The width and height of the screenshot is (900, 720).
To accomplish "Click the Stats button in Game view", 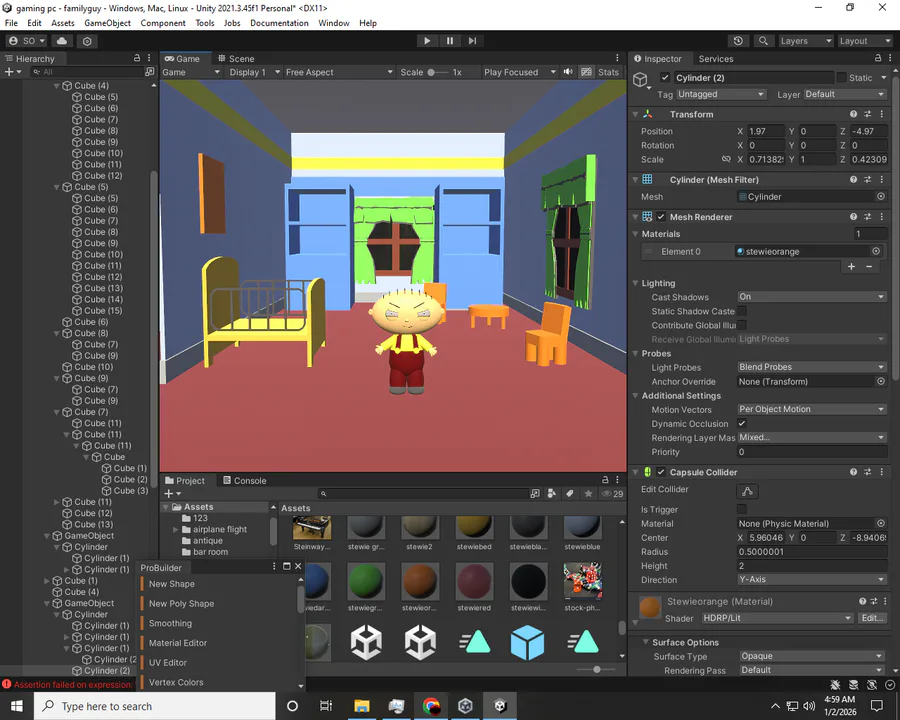I will tap(608, 72).
